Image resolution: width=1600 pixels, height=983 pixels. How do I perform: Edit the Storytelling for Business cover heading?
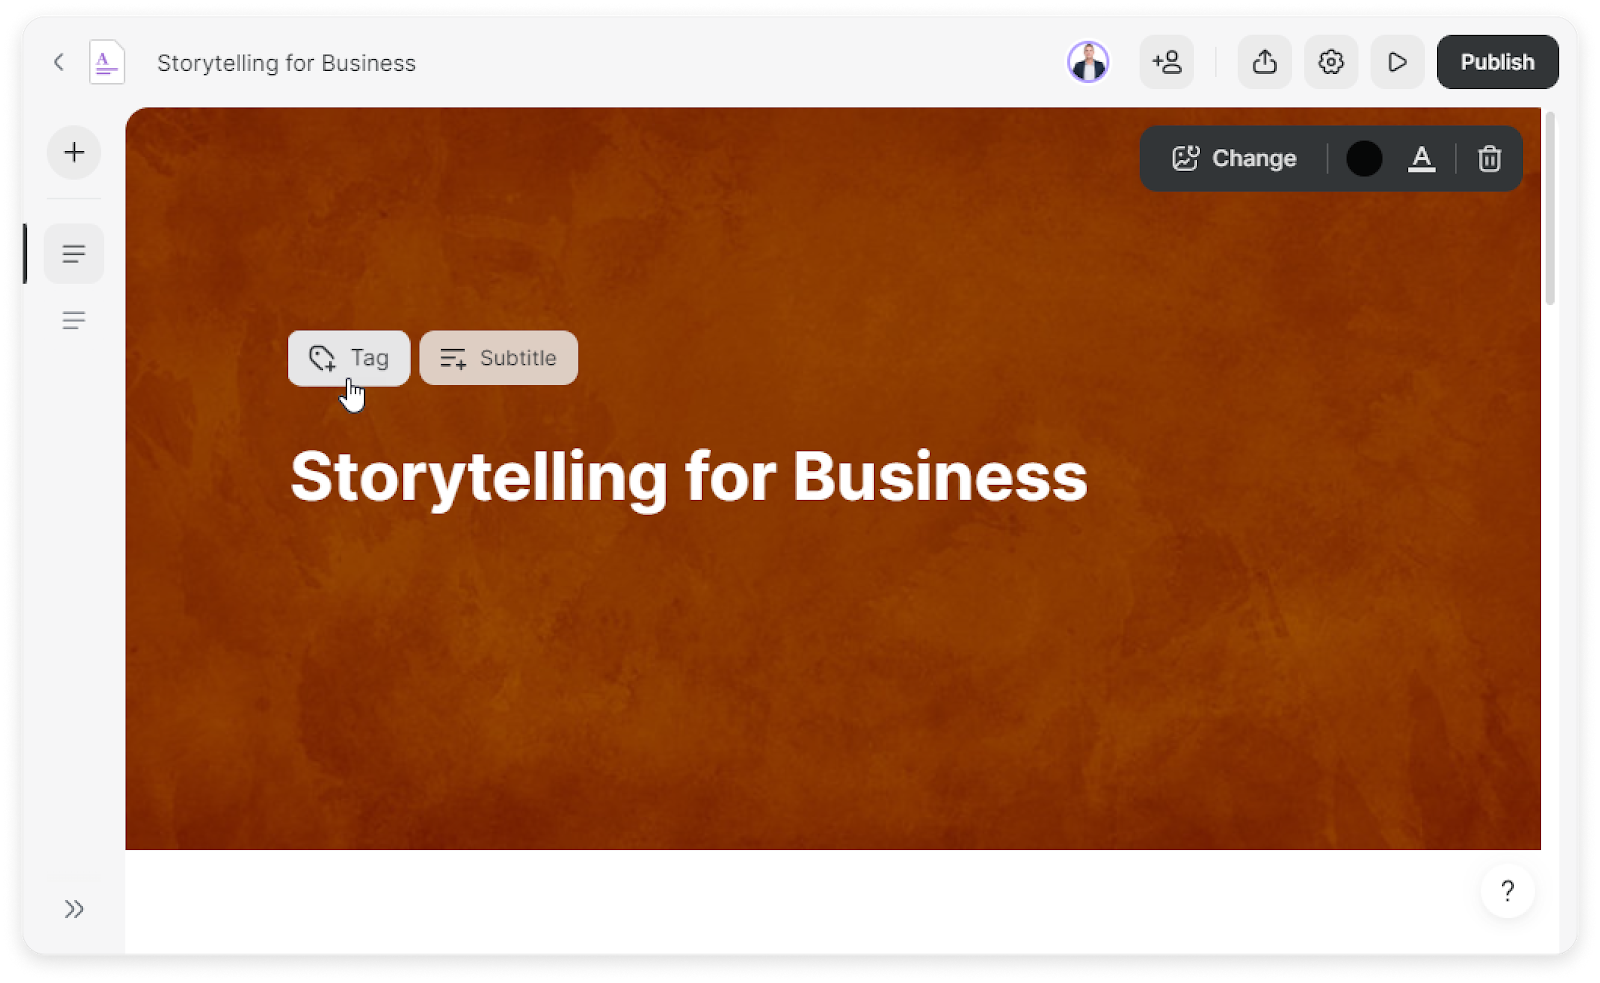[x=688, y=476]
